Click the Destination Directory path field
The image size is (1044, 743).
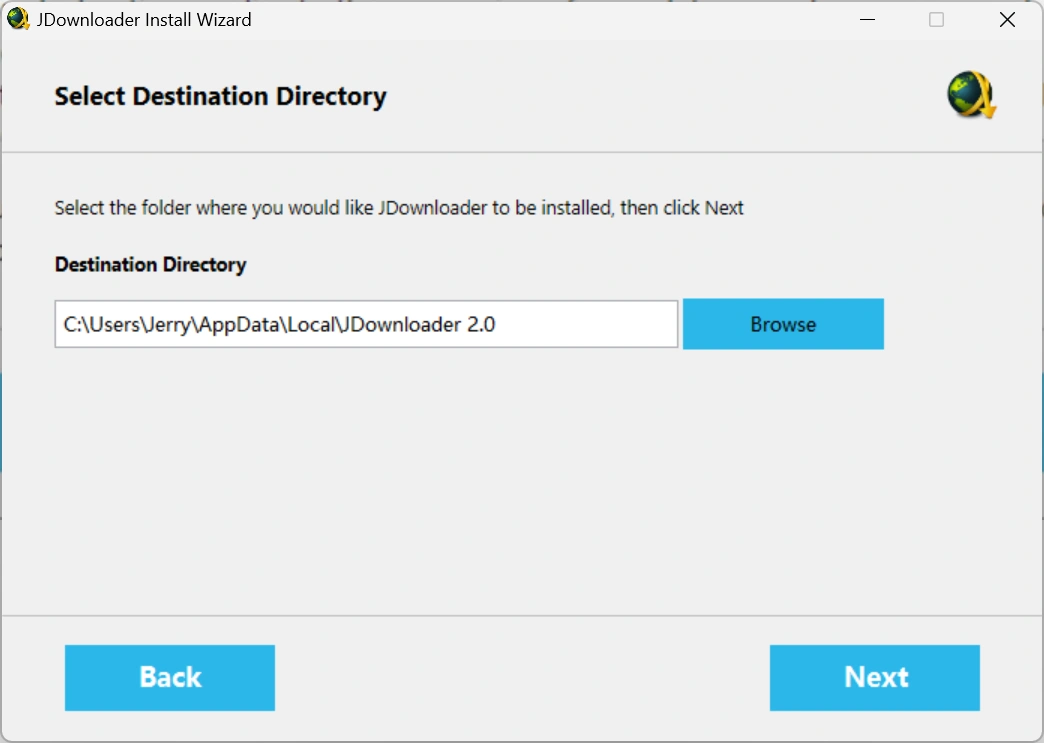click(366, 324)
